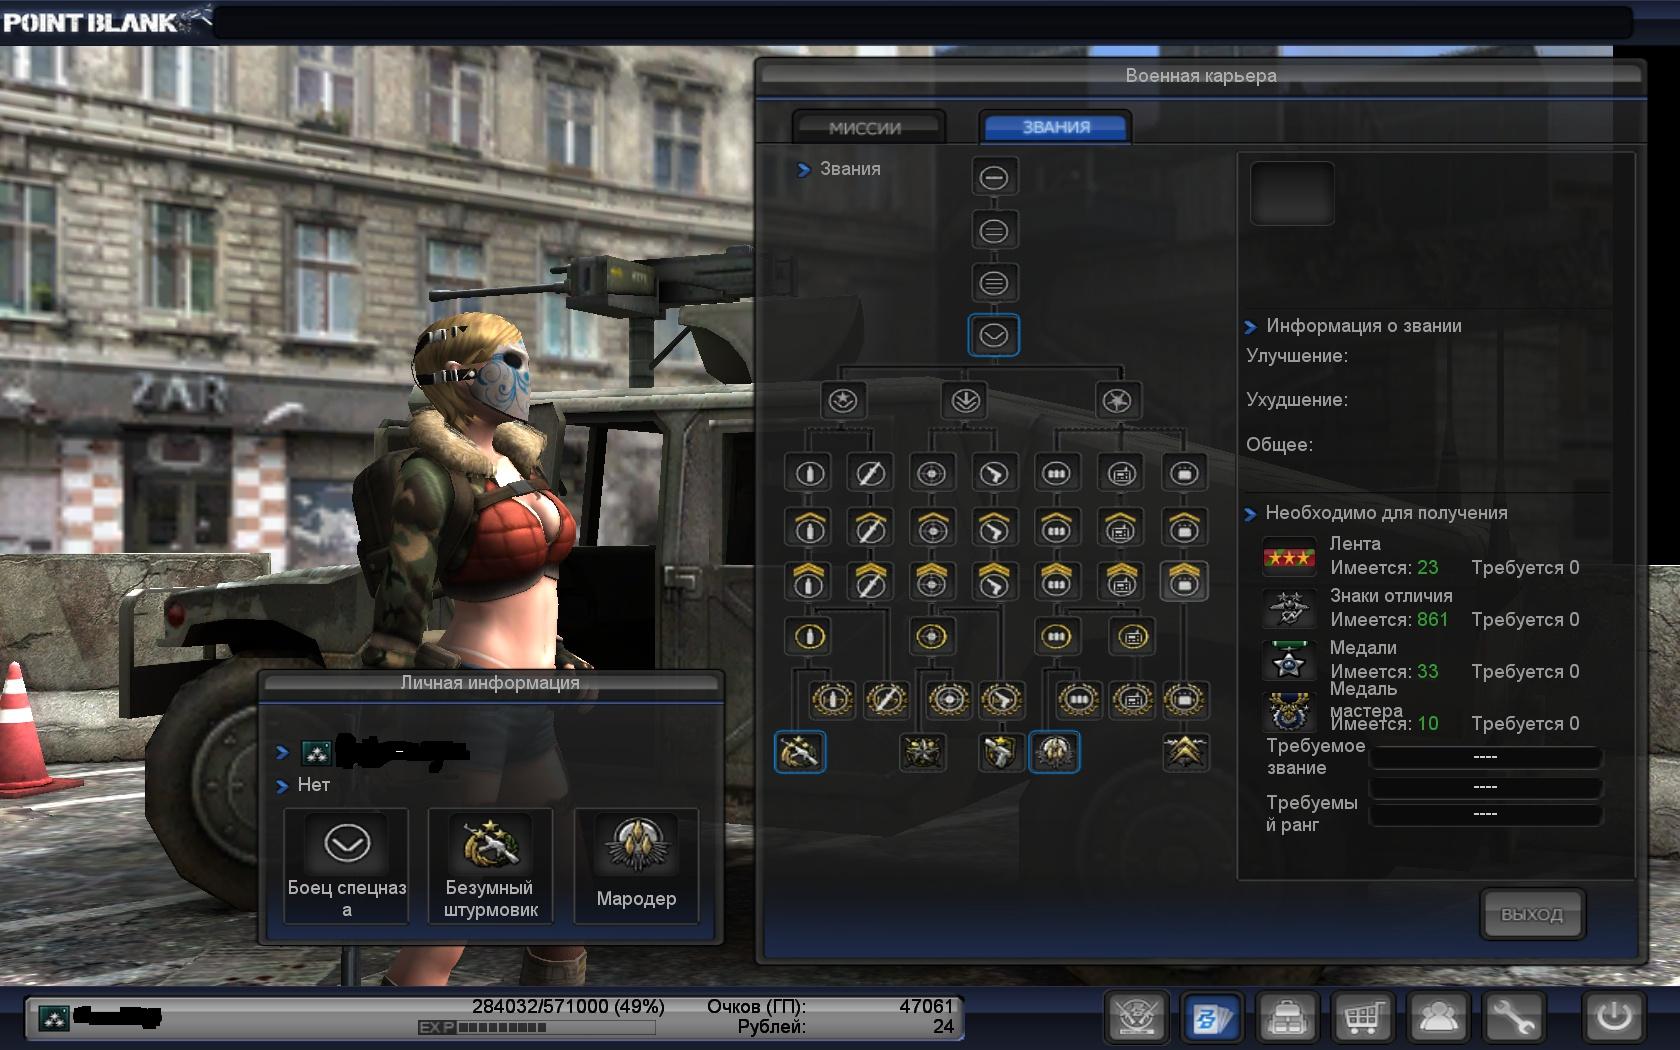The image size is (1680, 1050).
Task: Select the gold triple-chevron final rank icon
Action: coord(1185,753)
